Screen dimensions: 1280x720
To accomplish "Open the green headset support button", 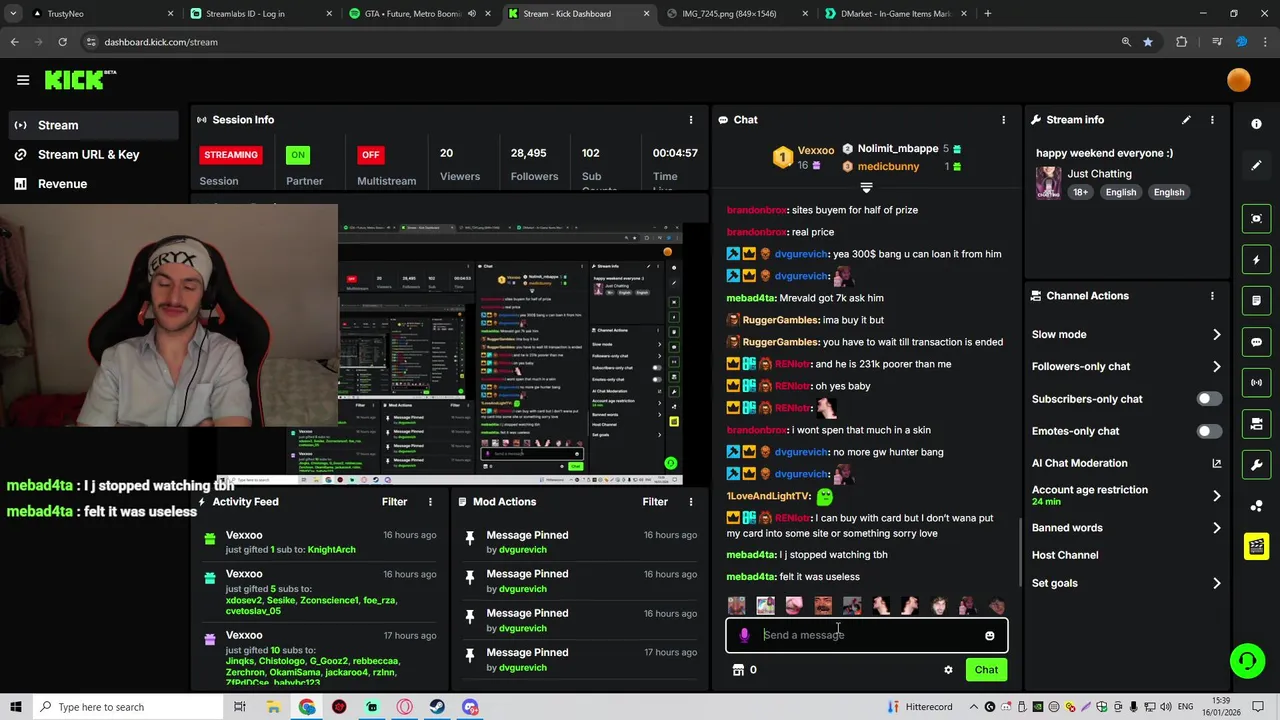I will (x=1246, y=660).
